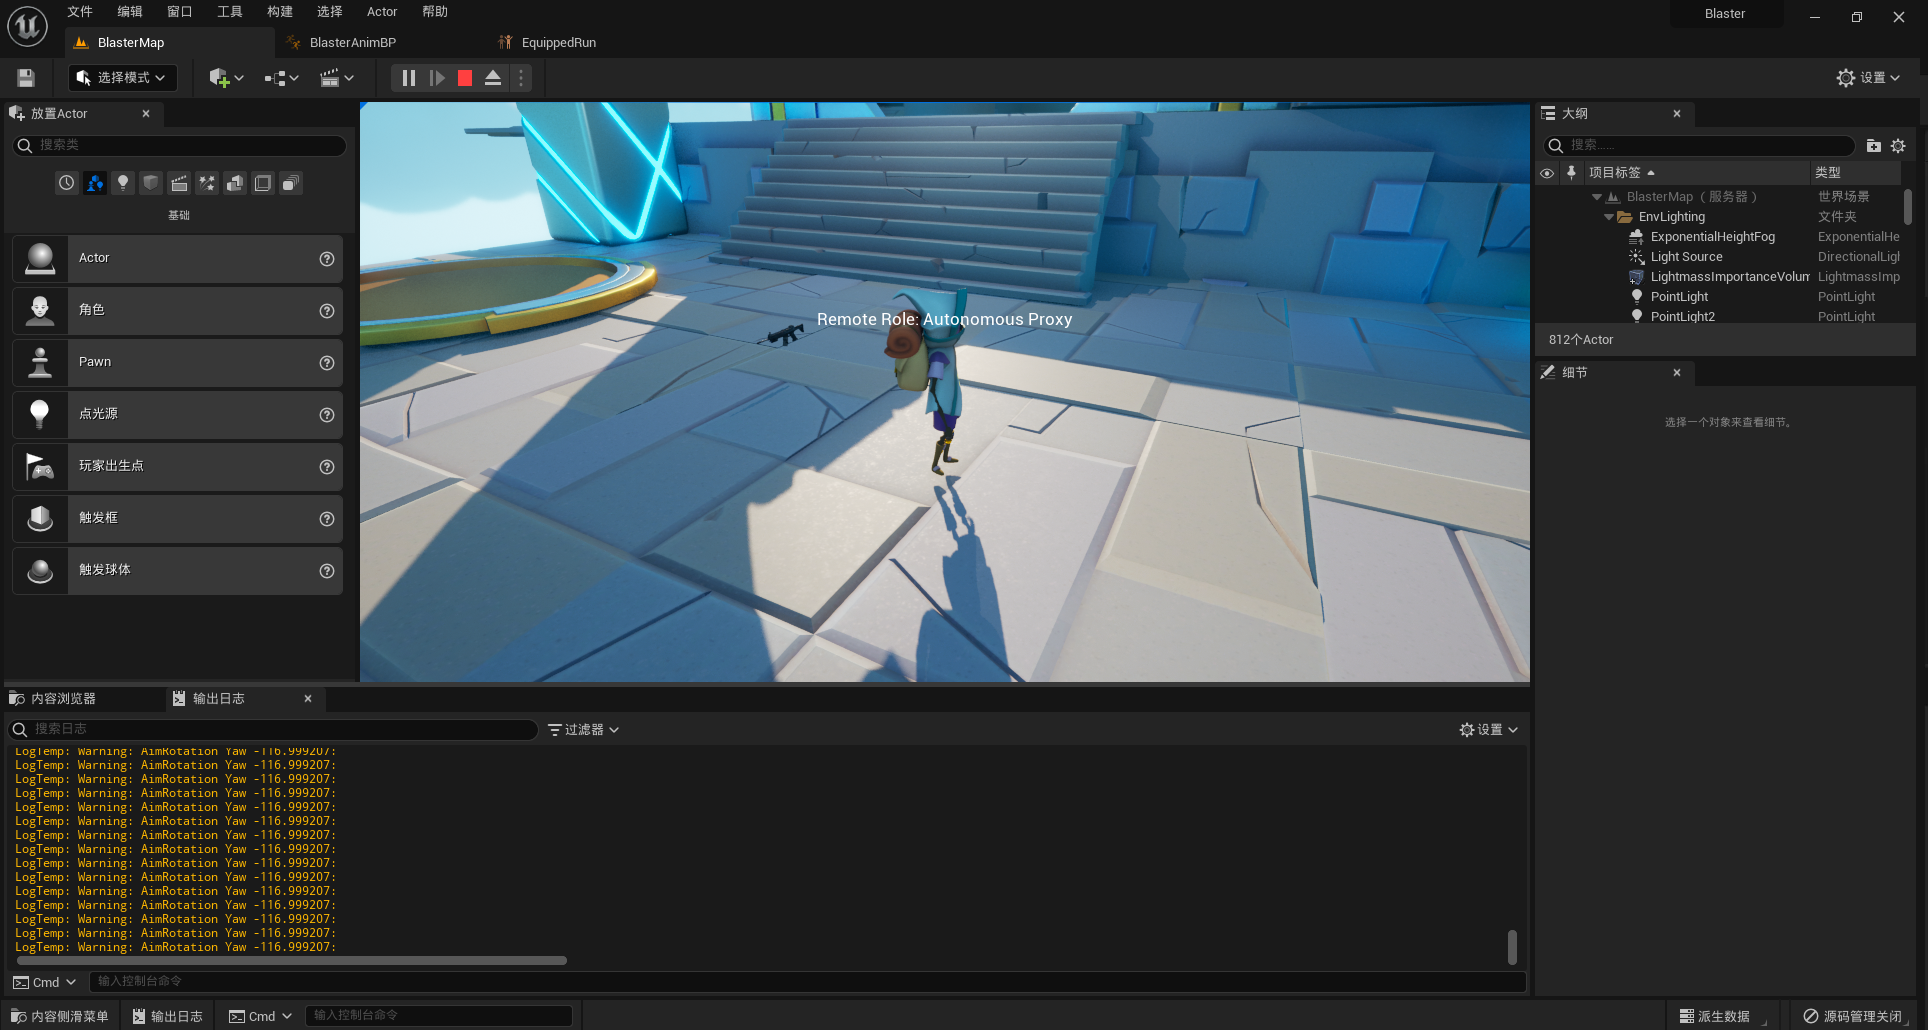The image size is (1928, 1030).
Task: Collapse the EnvLighting folder
Action: [1609, 217]
